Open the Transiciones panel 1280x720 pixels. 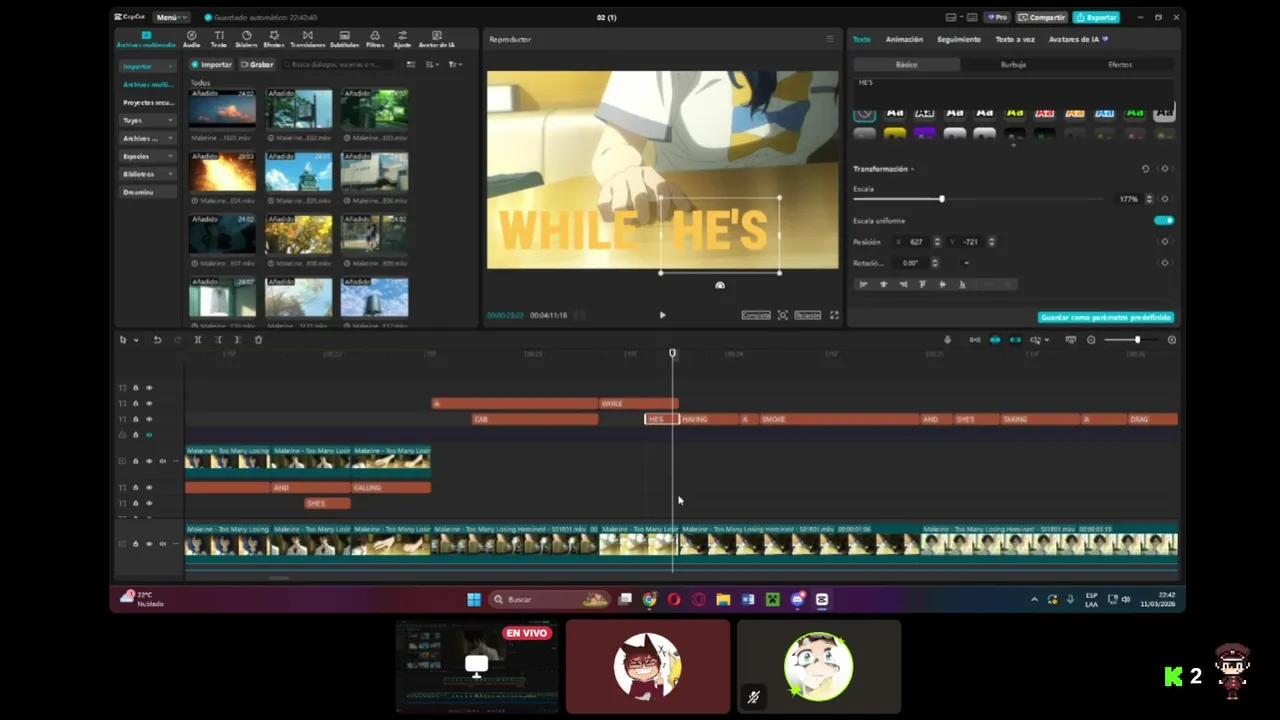(307, 39)
